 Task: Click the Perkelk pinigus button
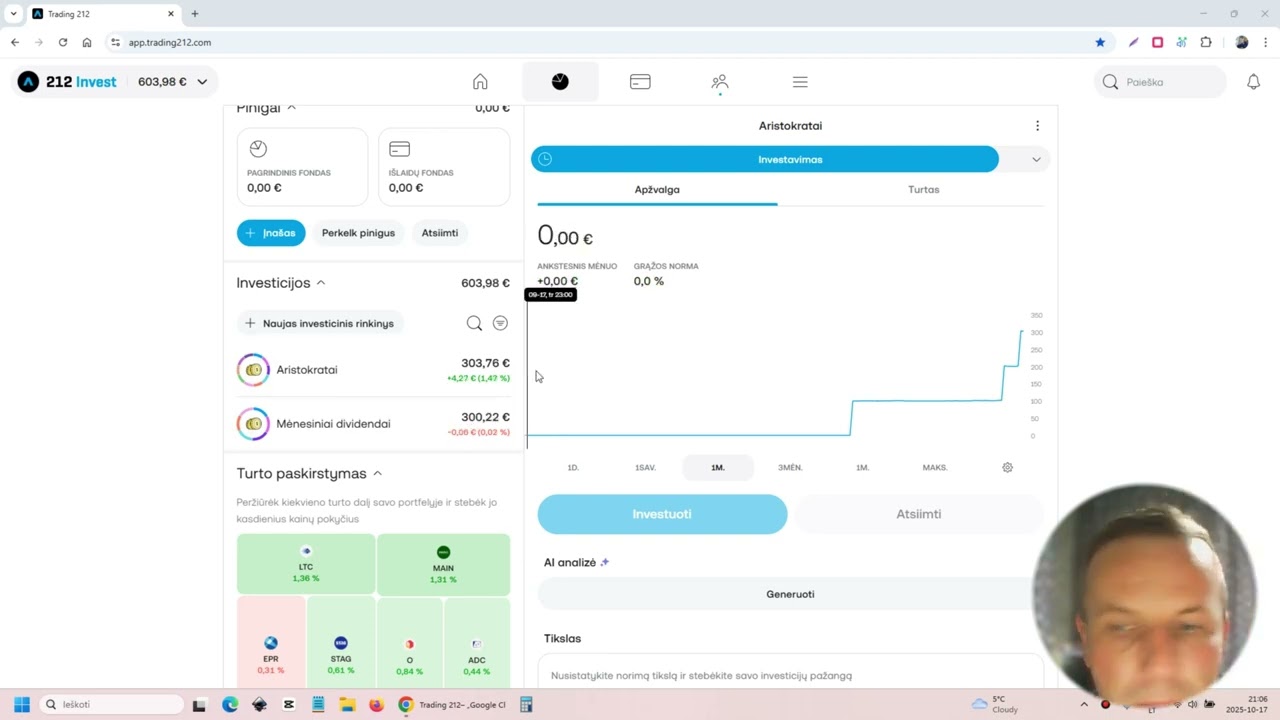pyautogui.click(x=358, y=233)
